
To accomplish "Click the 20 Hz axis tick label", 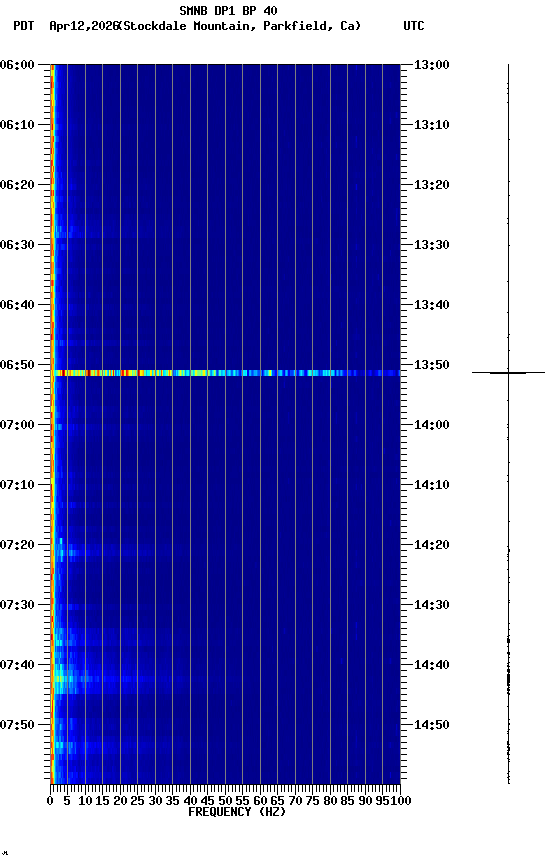I will [x=120, y=802].
